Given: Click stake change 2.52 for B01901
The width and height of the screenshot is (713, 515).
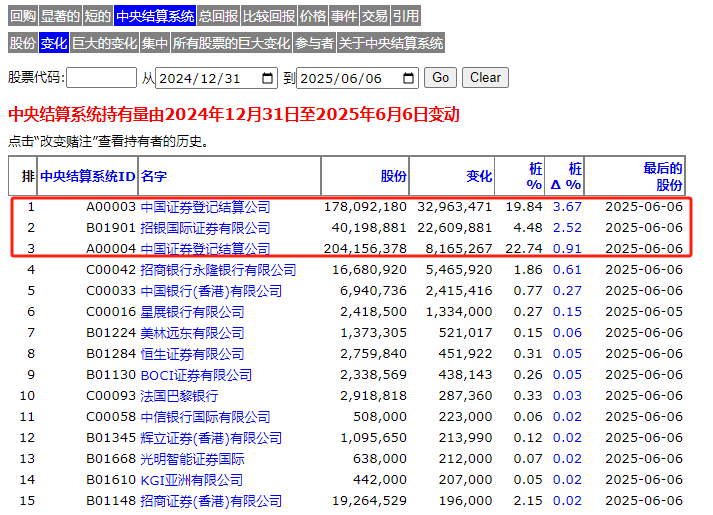Looking at the screenshot, I should [x=567, y=228].
